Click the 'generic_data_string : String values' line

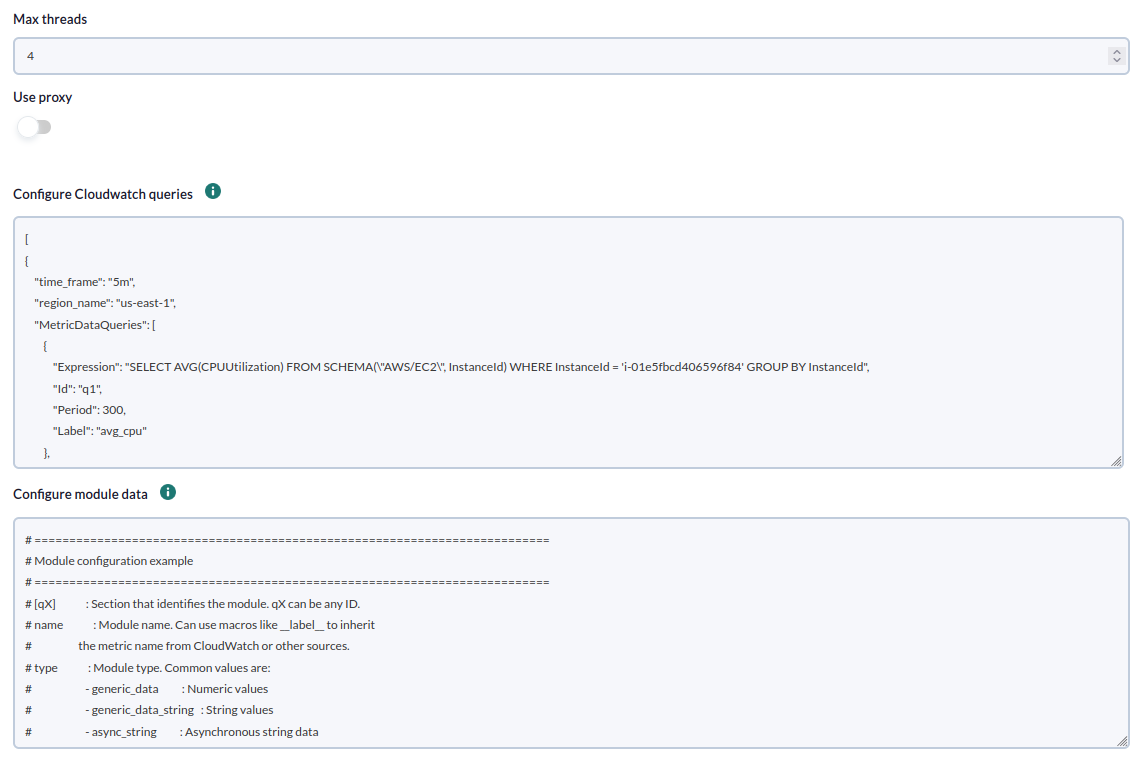[149, 711]
